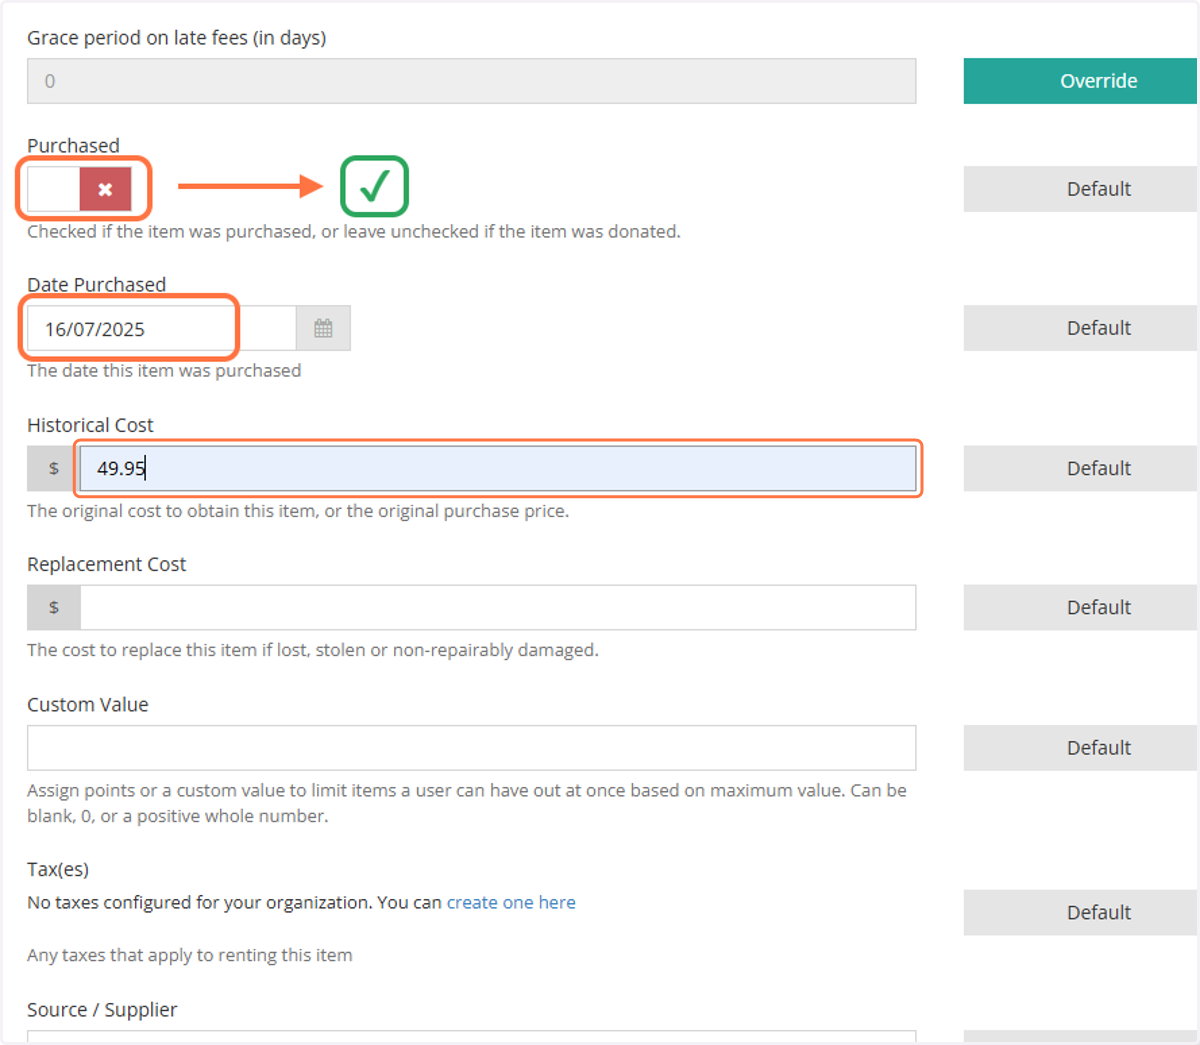Open the 'create one here' taxes link
Image resolution: width=1200 pixels, height=1045 pixels.
coord(511,902)
